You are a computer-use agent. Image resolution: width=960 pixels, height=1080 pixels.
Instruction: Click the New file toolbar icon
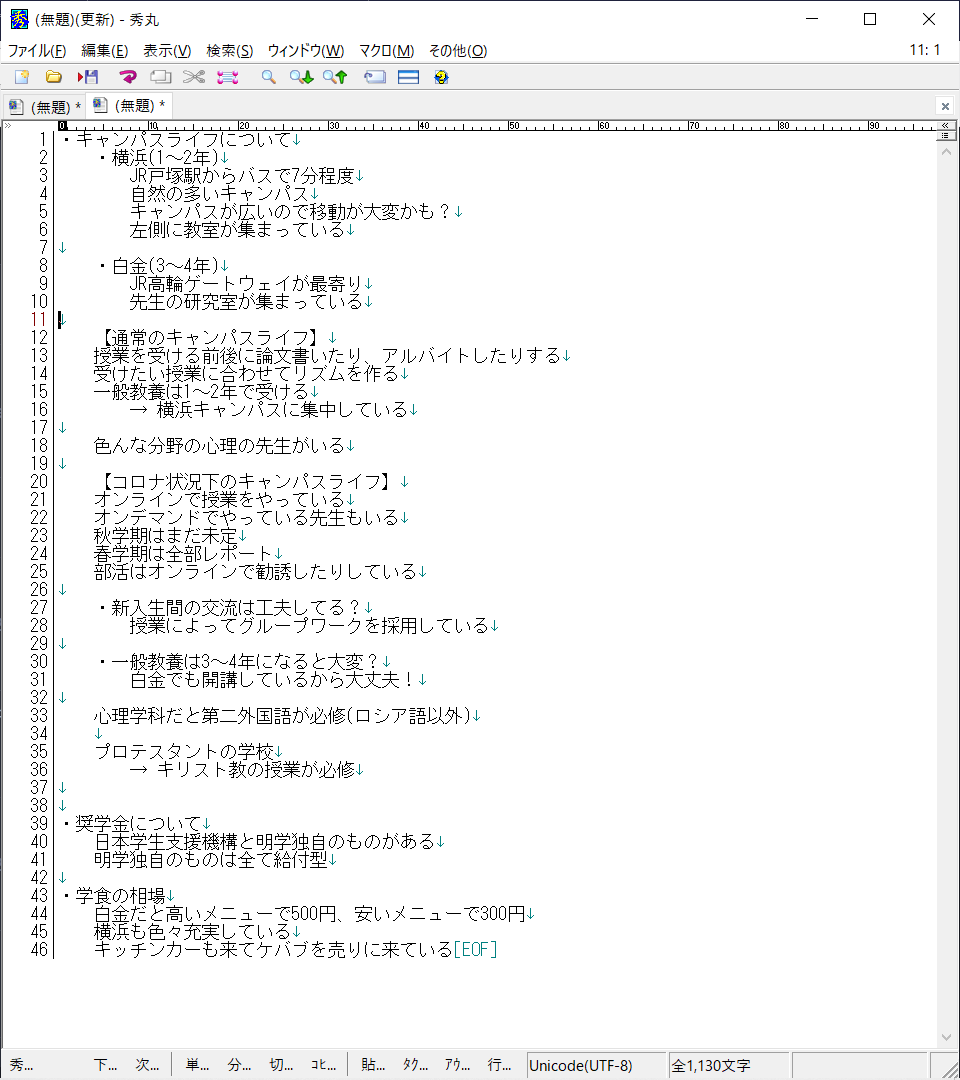click(21, 77)
